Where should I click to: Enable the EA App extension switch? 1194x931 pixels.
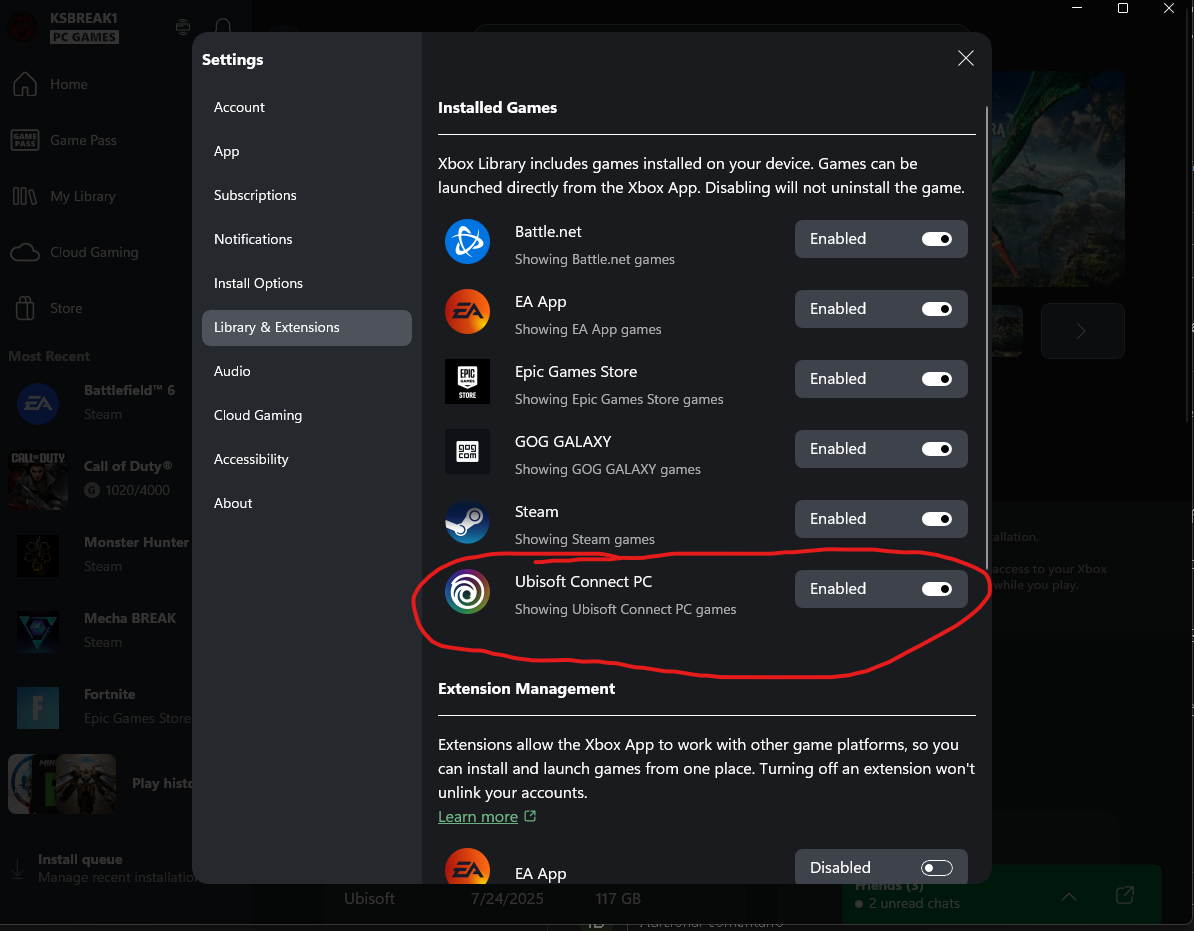coord(937,868)
